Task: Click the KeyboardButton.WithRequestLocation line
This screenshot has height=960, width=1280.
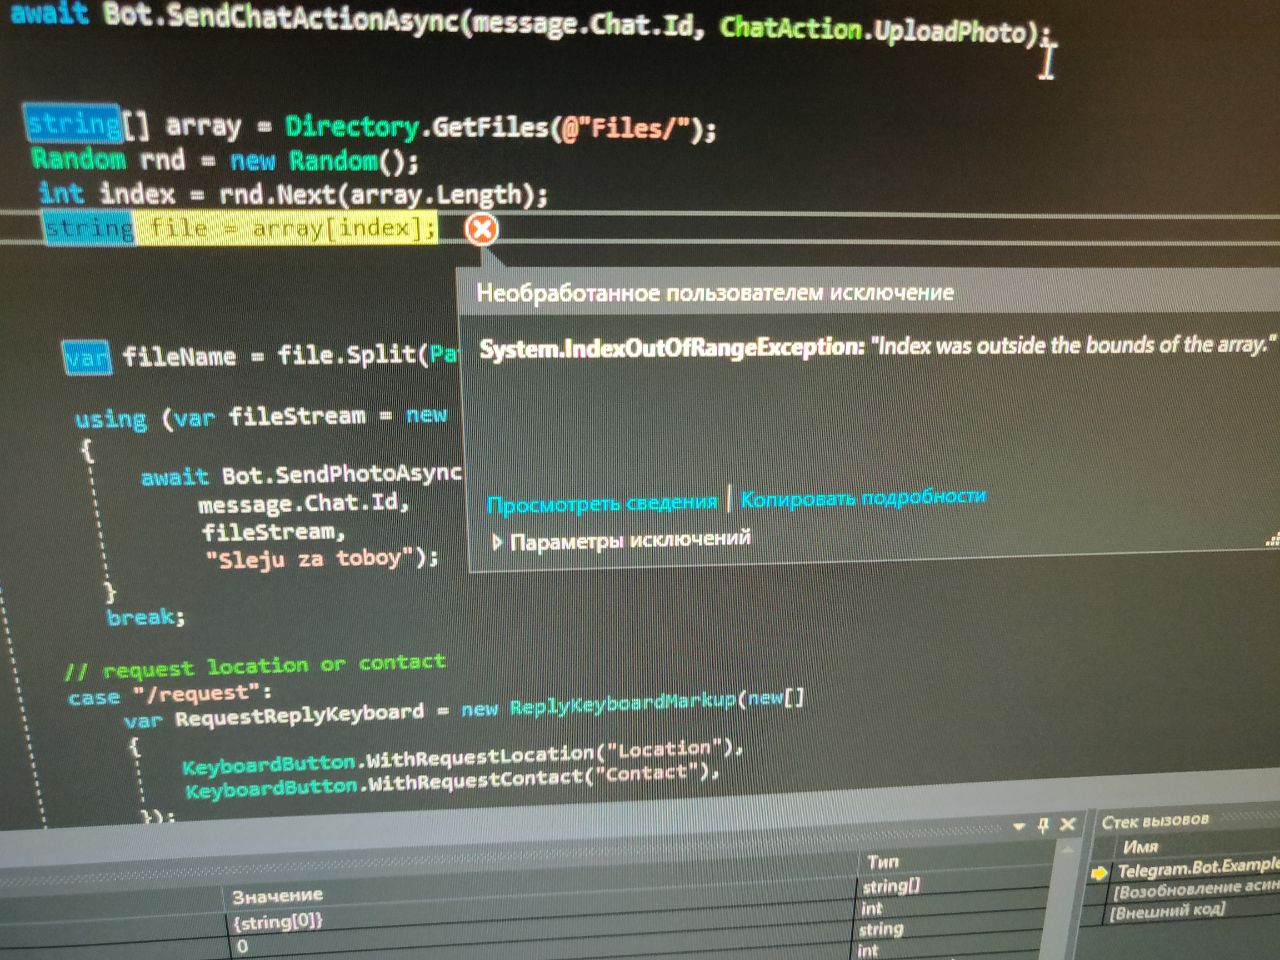Action: (x=462, y=757)
